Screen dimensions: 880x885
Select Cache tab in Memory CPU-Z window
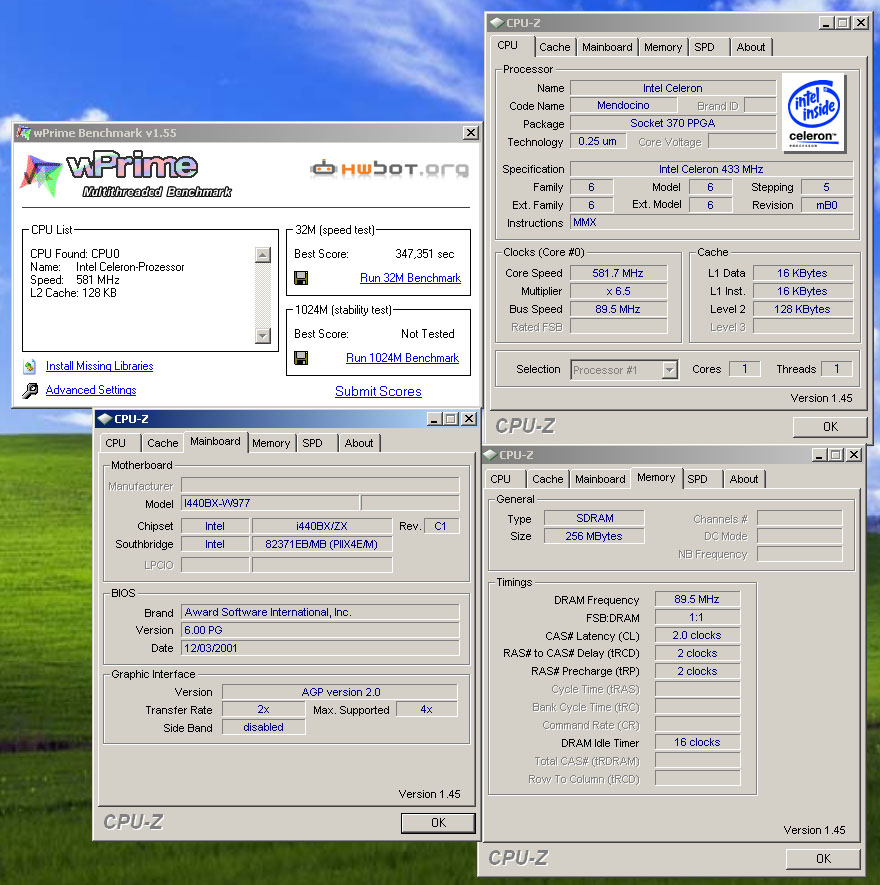point(548,479)
